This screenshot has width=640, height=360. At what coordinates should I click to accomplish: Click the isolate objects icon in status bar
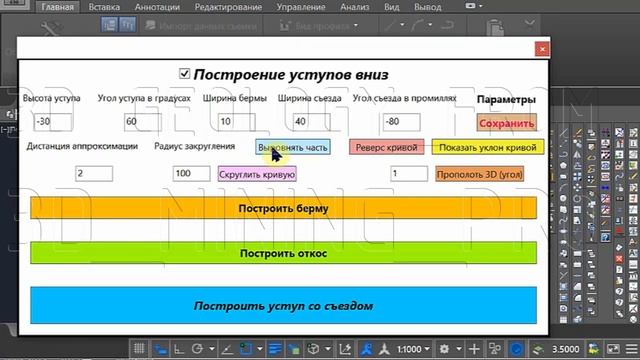click(495, 349)
